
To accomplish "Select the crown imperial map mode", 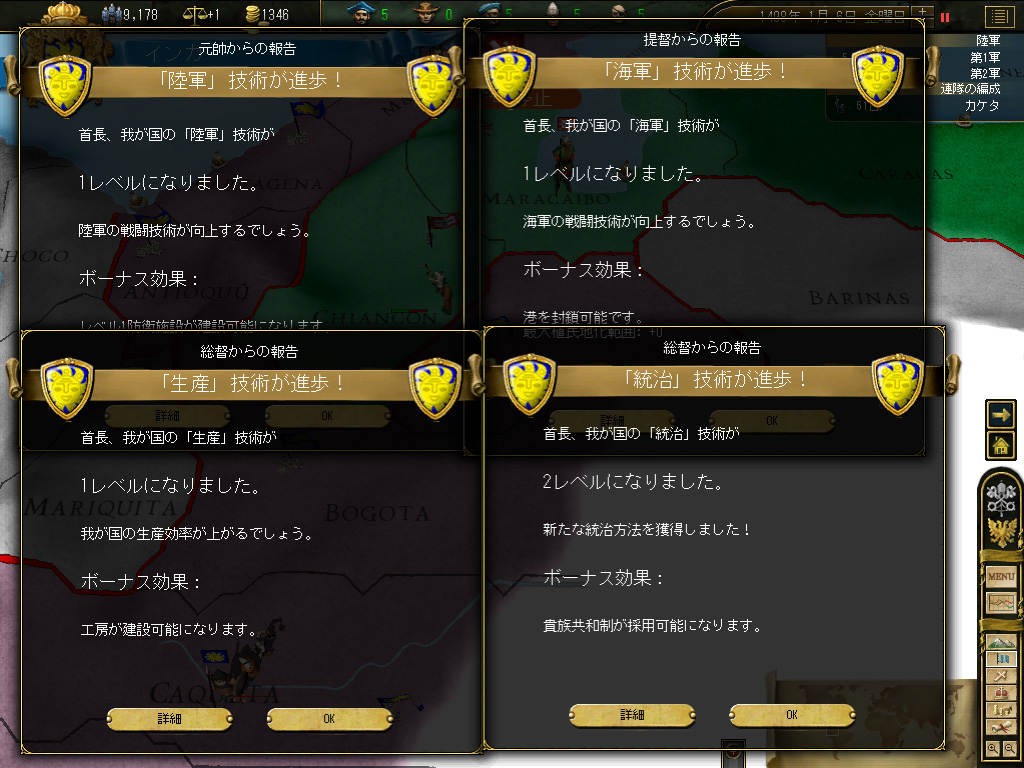I will 1000,693.
